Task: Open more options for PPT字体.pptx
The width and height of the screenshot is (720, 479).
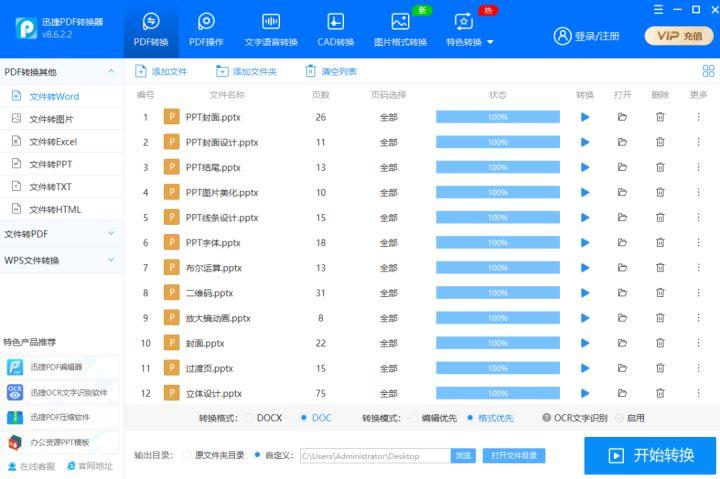Action: [698, 243]
